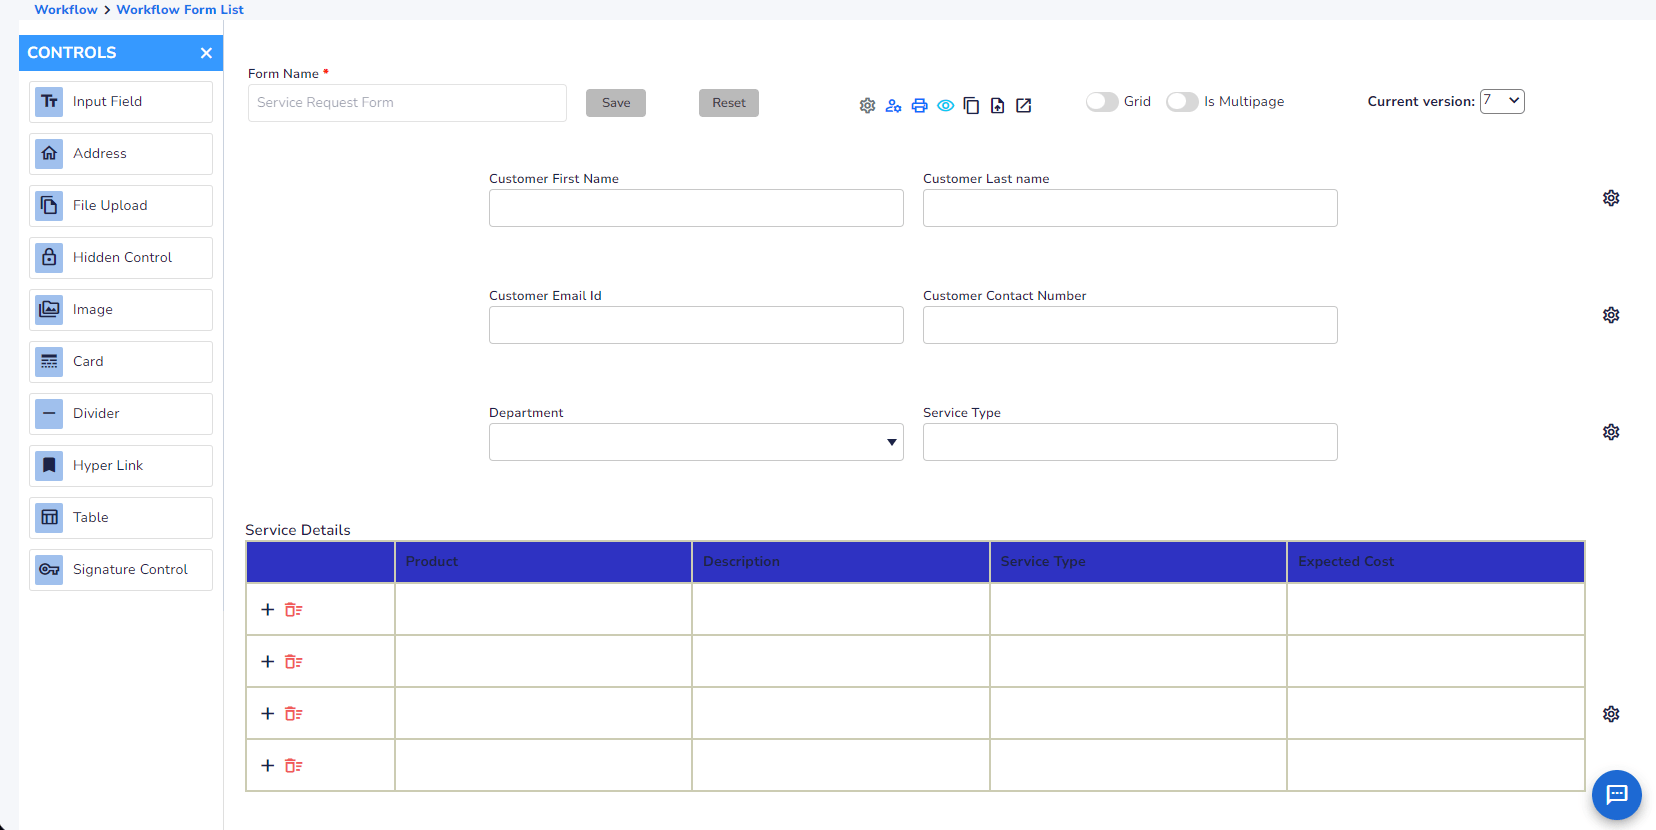Close the Controls panel
This screenshot has width=1656, height=830.
[206, 53]
